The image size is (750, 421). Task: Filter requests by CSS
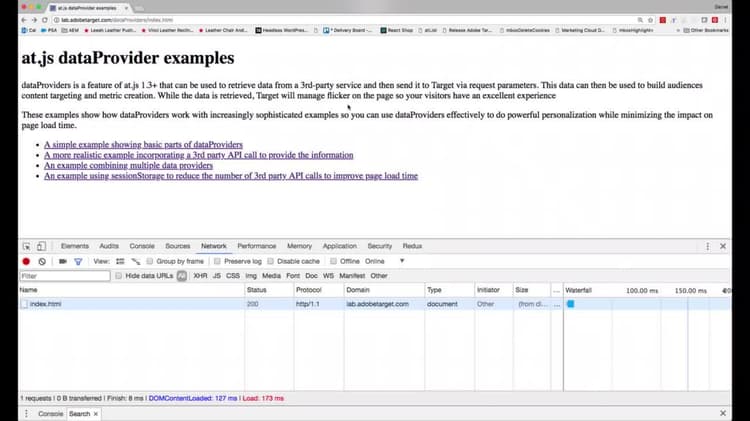coord(233,276)
